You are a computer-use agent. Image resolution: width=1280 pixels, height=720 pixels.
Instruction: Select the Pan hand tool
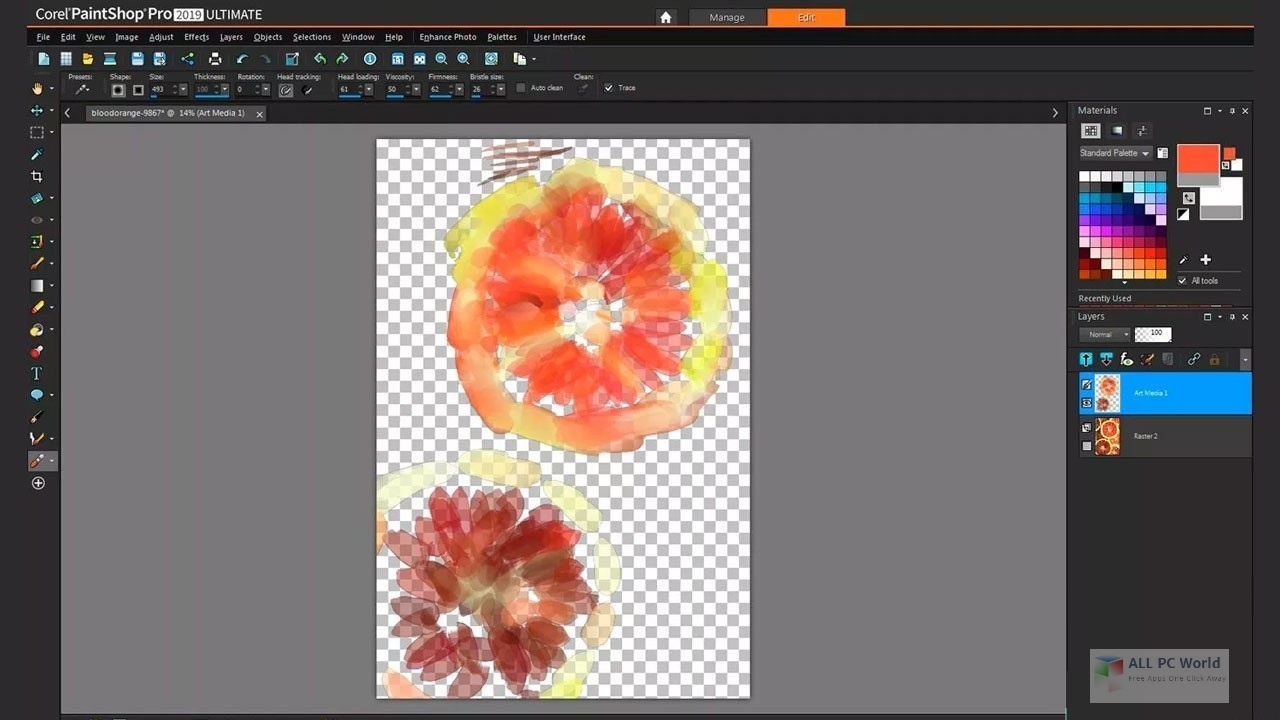[x=37, y=89]
